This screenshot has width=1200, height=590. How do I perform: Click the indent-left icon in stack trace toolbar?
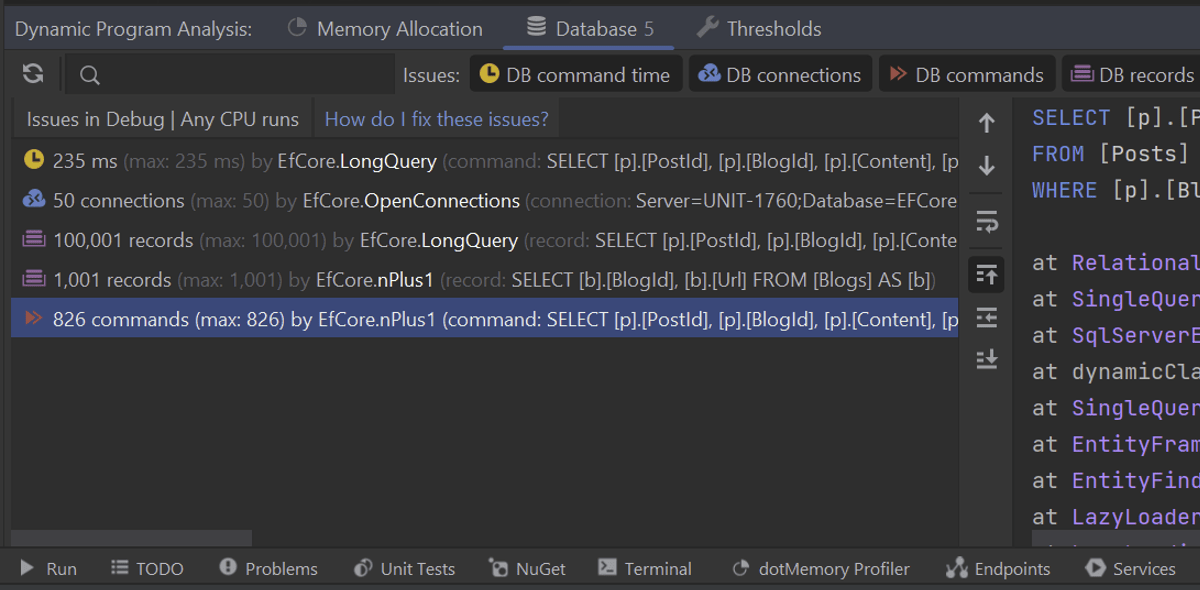(x=986, y=317)
